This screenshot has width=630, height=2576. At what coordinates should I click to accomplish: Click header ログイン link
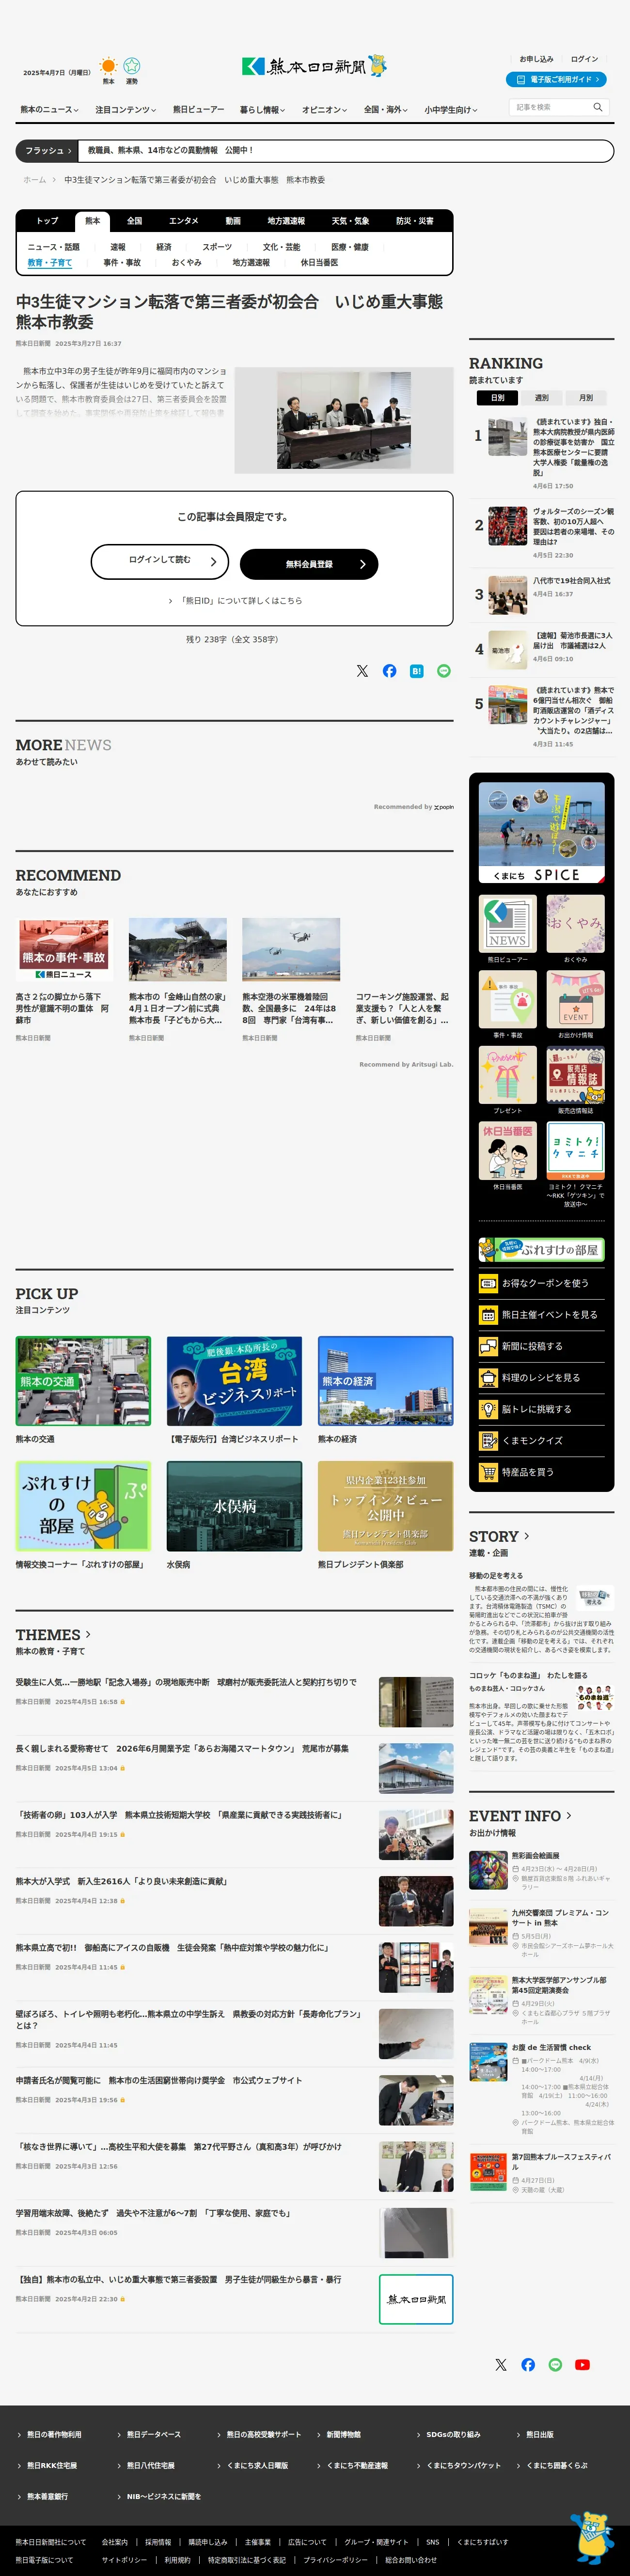point(584,59)
